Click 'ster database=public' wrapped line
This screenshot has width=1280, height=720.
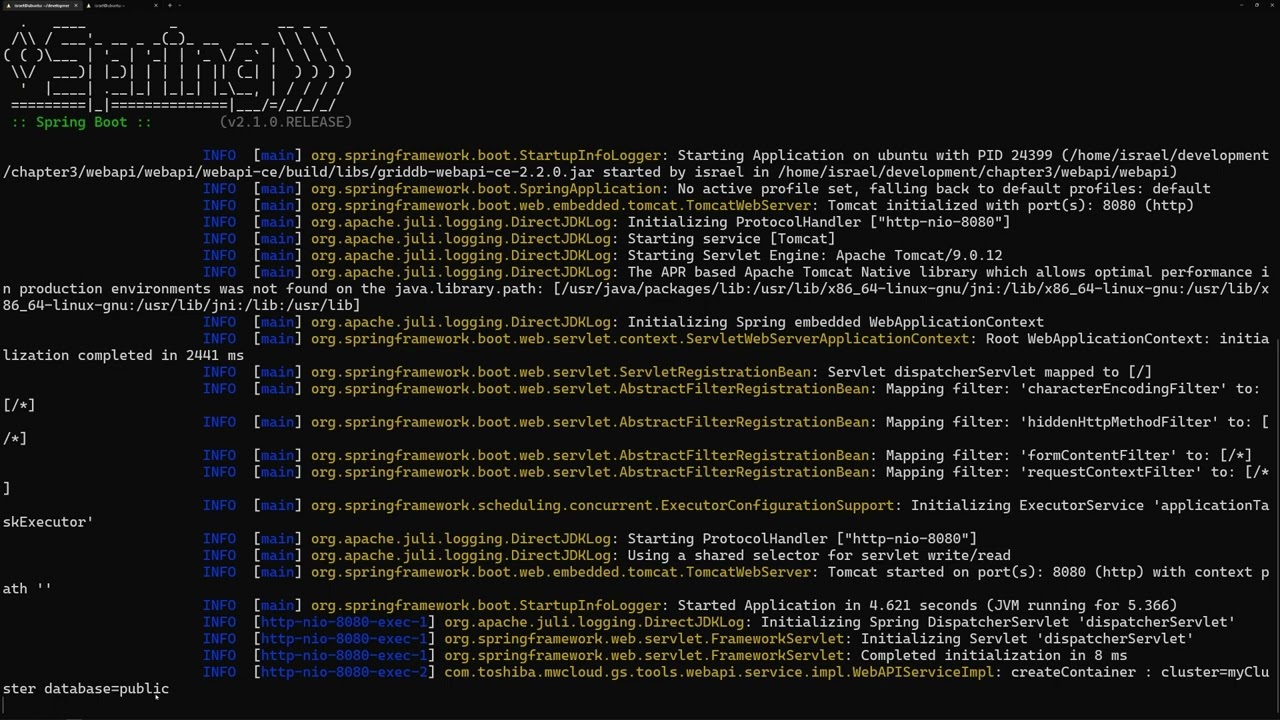click(x=86, y=689)
